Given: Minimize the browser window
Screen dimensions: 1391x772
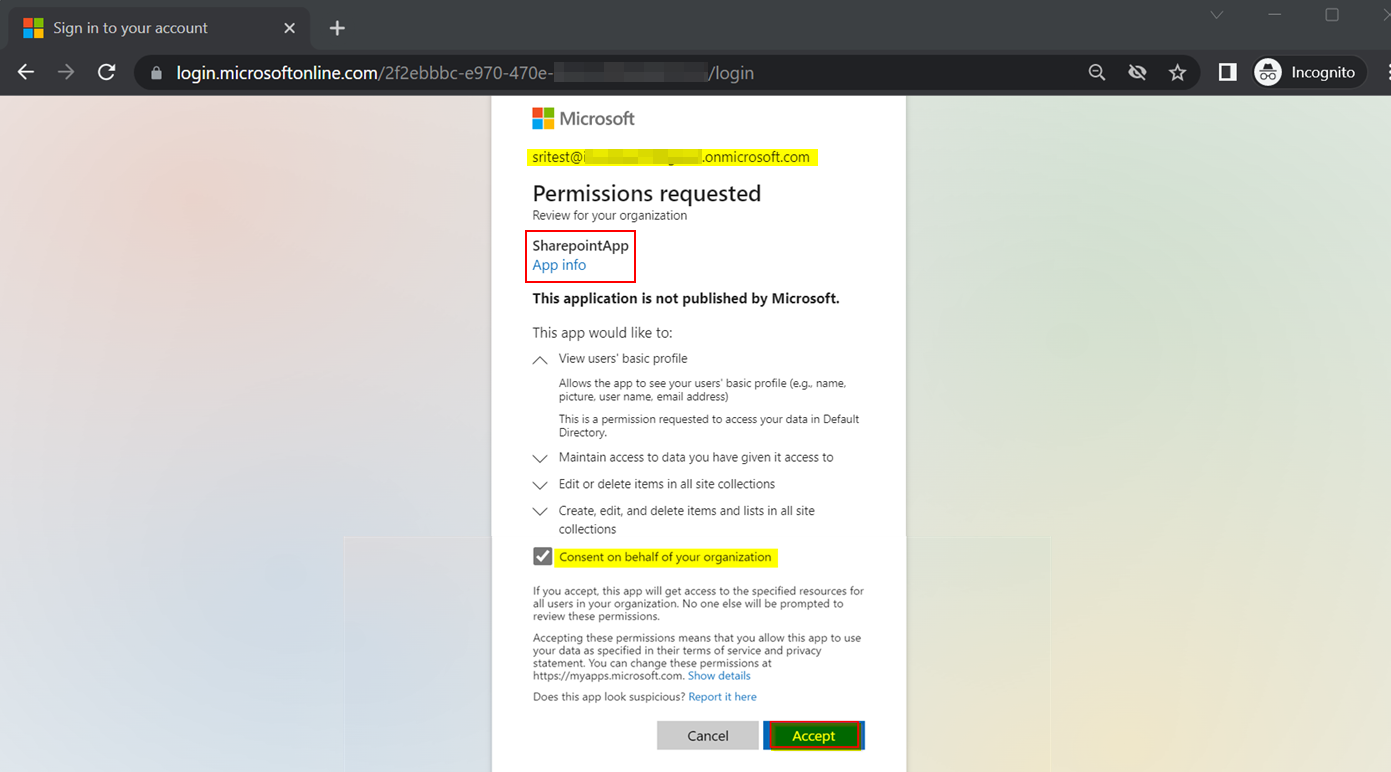Looking at the screenshot, I should click(1275, 15).
